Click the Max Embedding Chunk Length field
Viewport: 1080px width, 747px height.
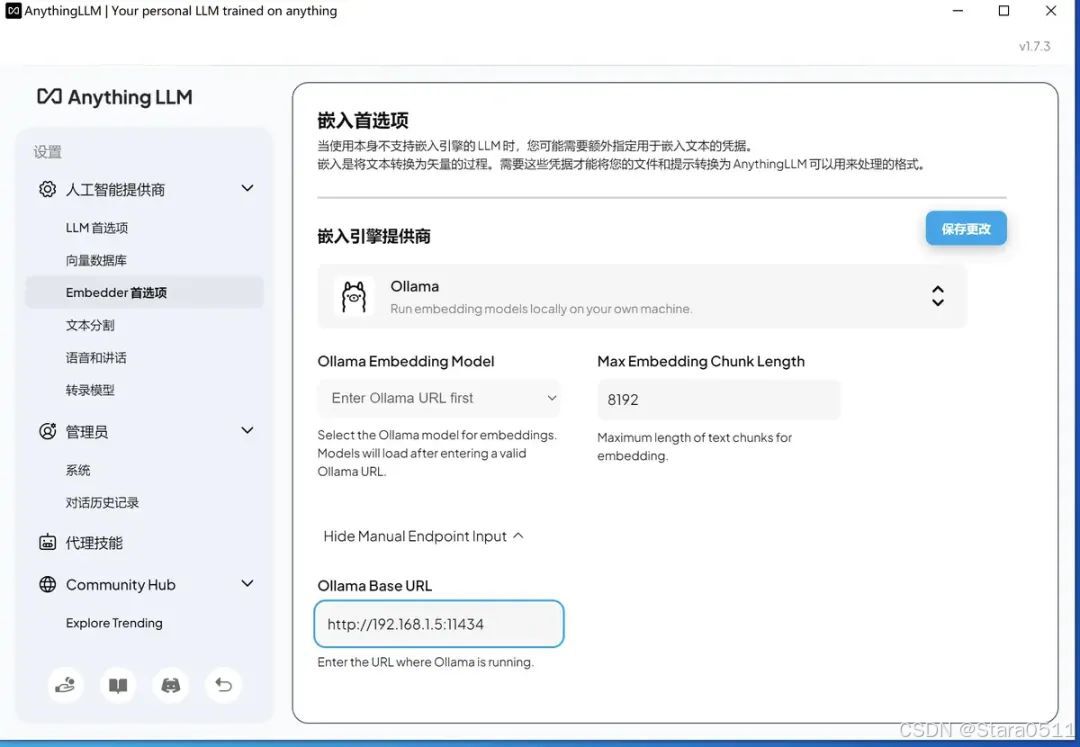(x=718, y=399)
